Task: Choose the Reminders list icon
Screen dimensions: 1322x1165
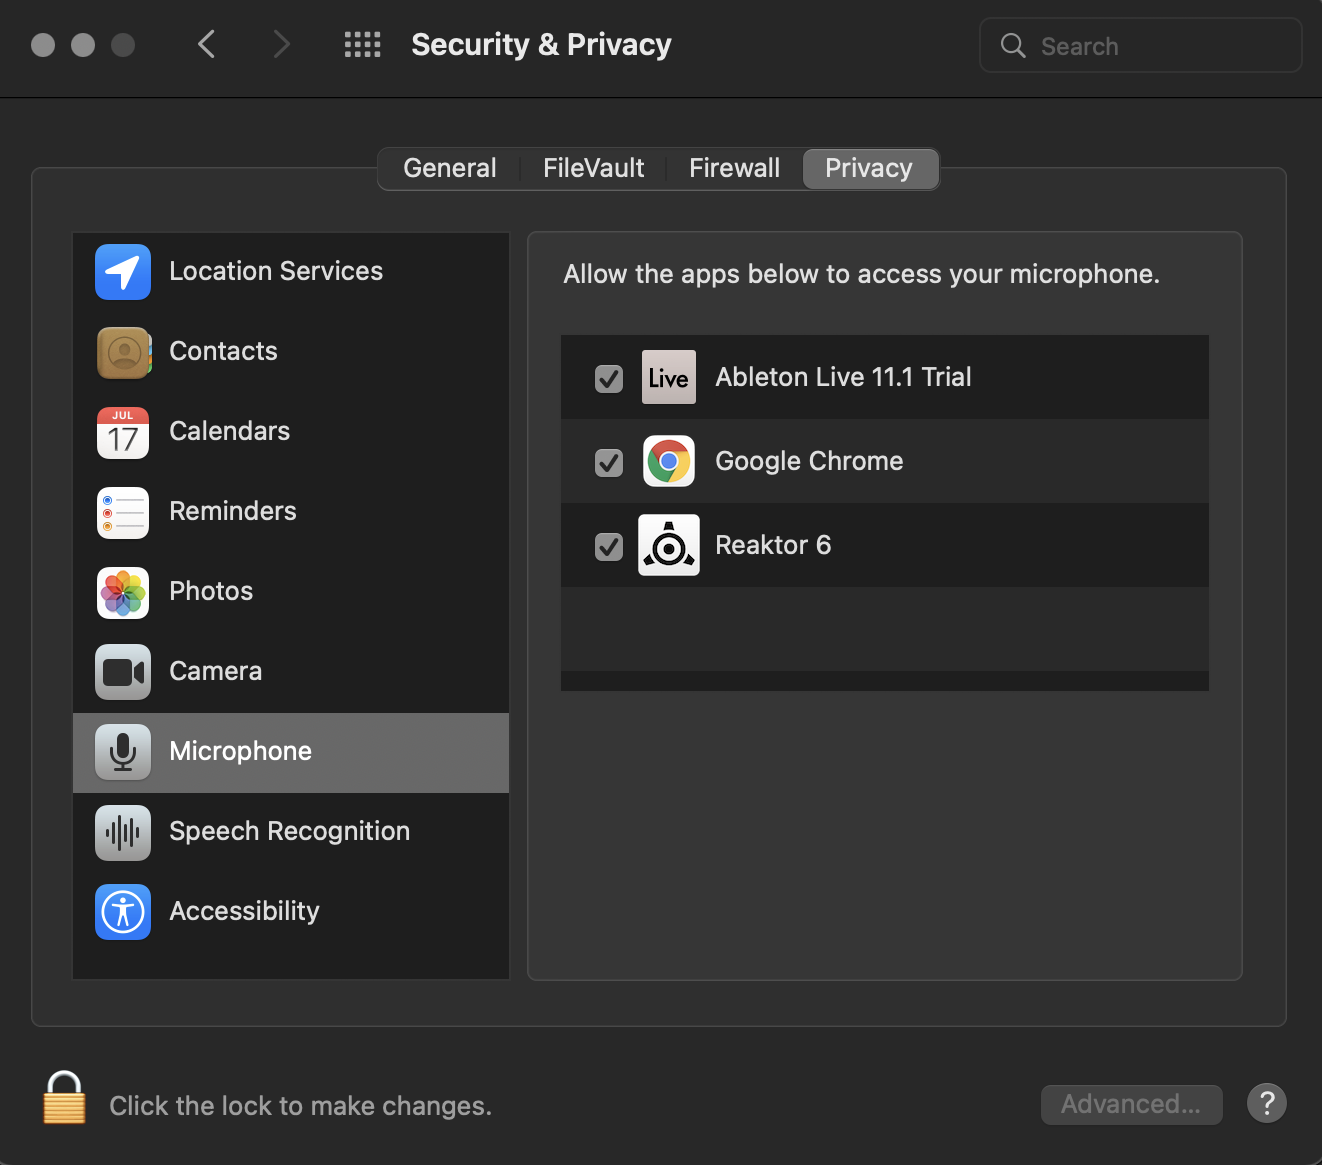Action: click(123, 512)
